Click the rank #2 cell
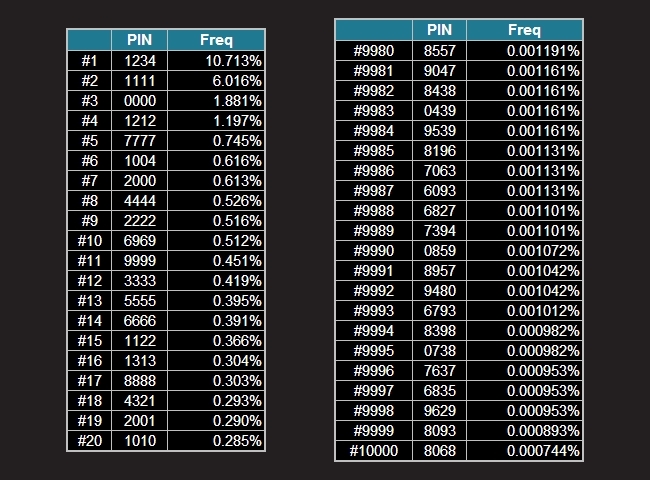The image size is (650, 480). [x=89, y=81]
